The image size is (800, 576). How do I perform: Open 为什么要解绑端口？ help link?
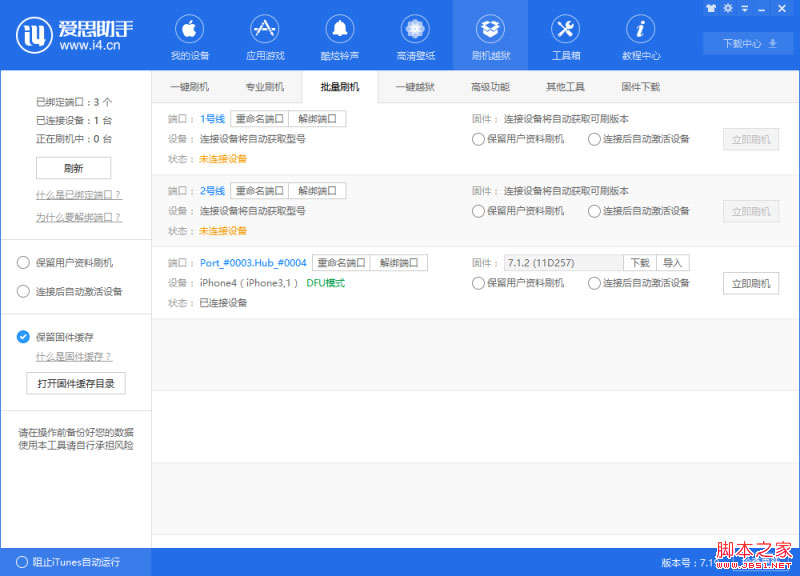79,217
